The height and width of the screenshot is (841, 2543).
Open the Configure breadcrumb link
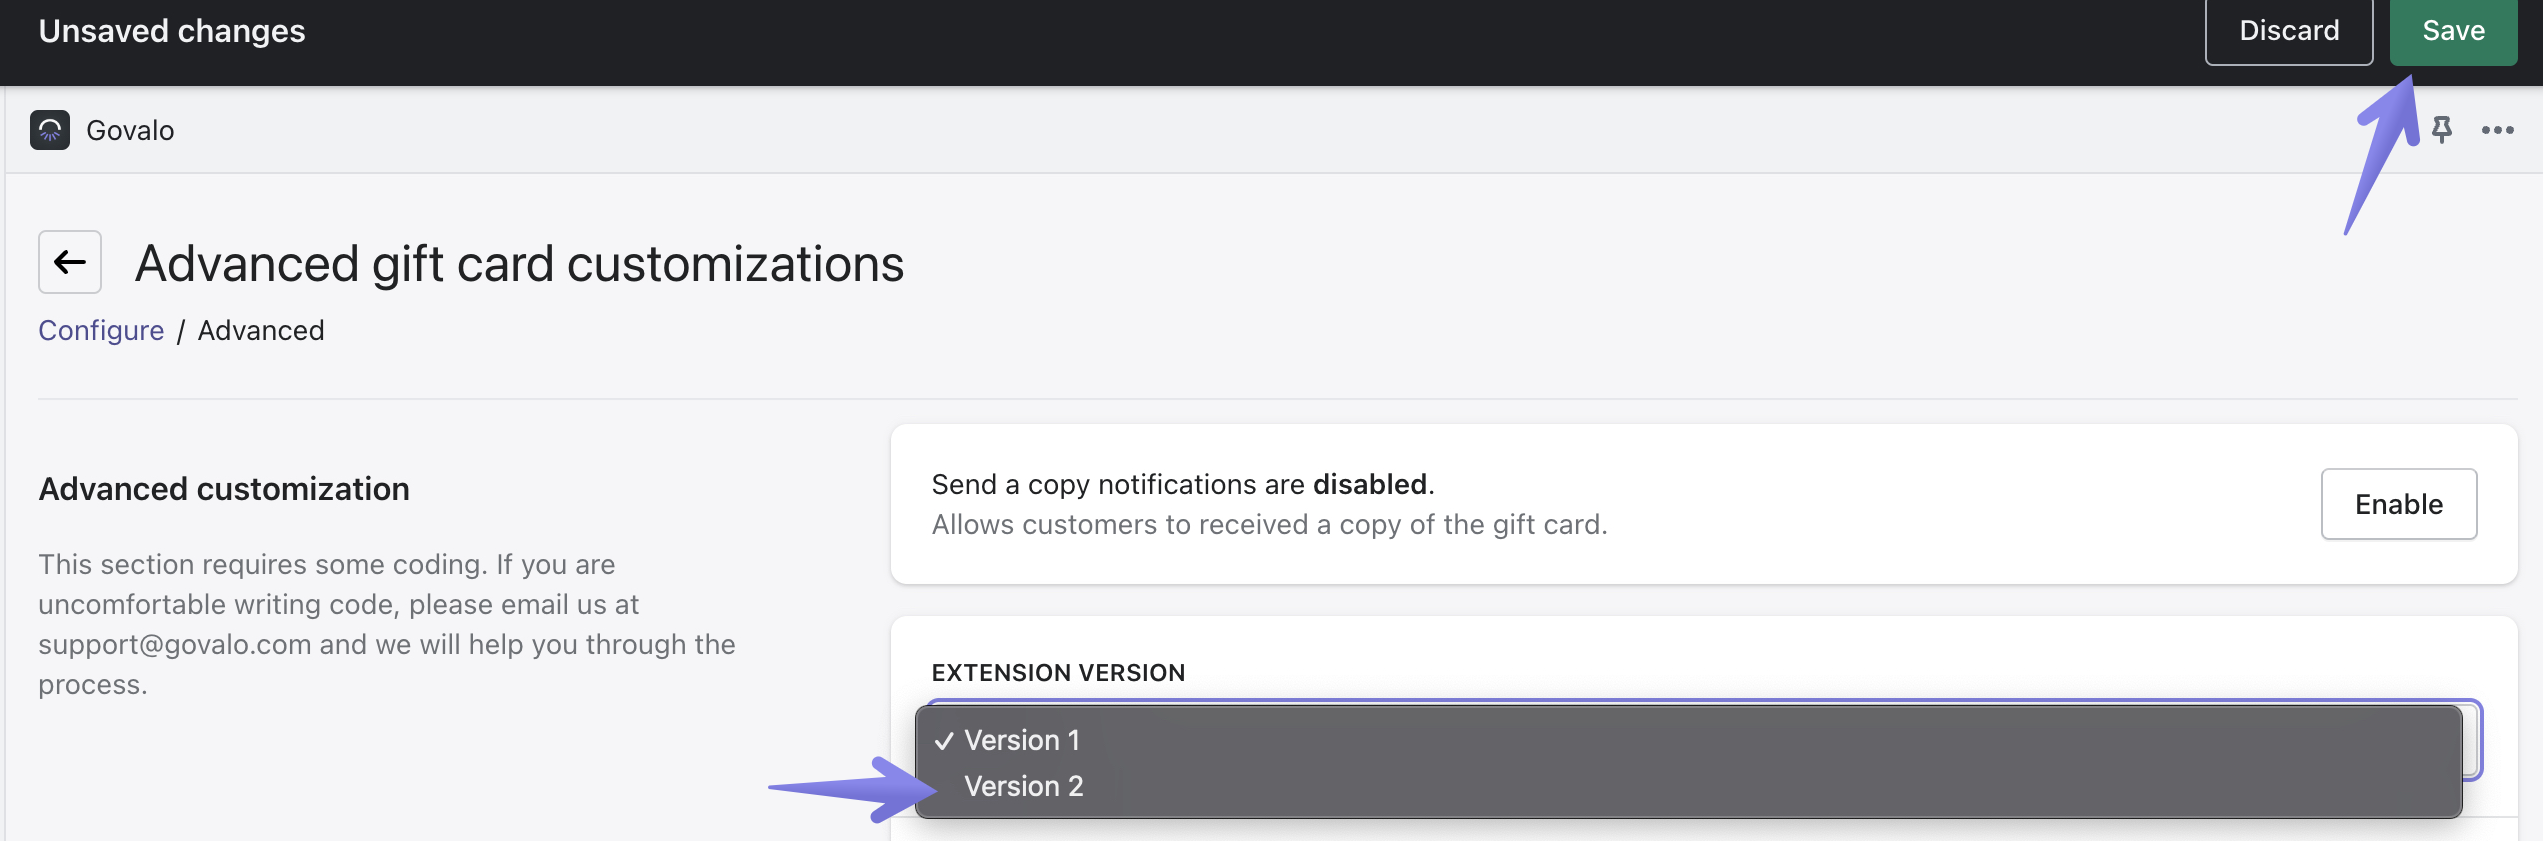101,330
